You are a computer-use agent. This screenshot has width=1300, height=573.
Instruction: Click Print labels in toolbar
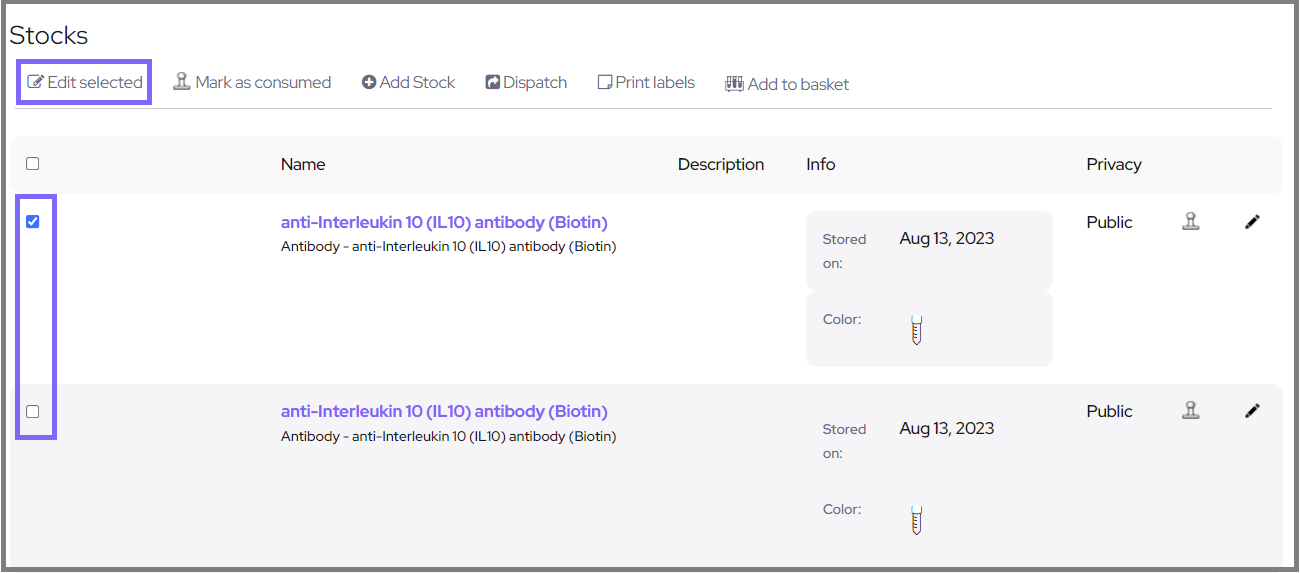coord(646,82)
